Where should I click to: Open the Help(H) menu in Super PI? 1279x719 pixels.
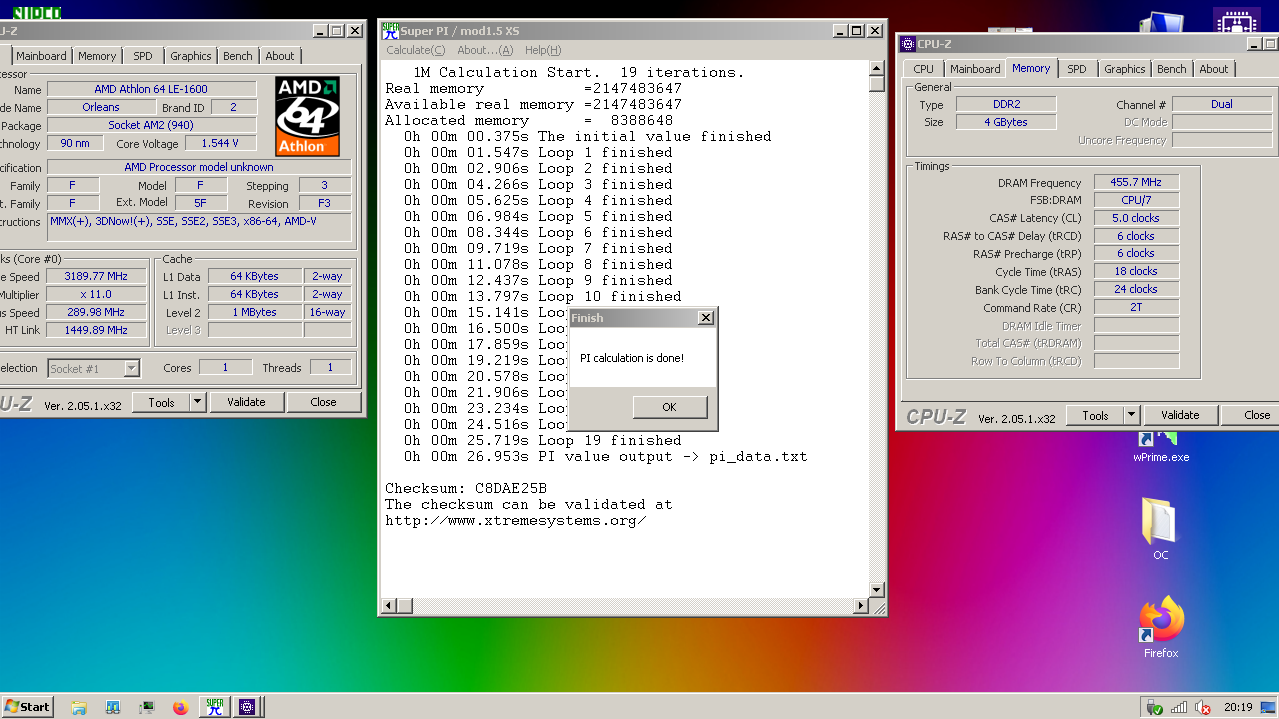(x=543, y=50)
